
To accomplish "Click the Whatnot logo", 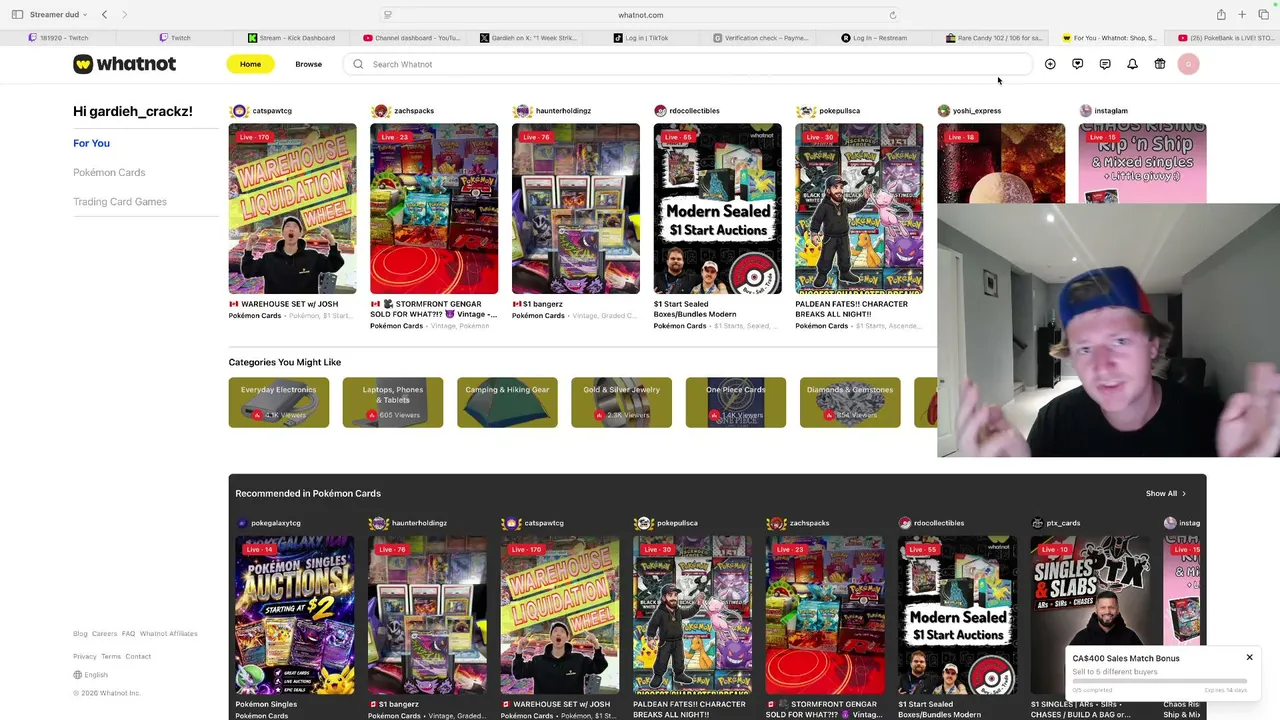I will 124,64.
